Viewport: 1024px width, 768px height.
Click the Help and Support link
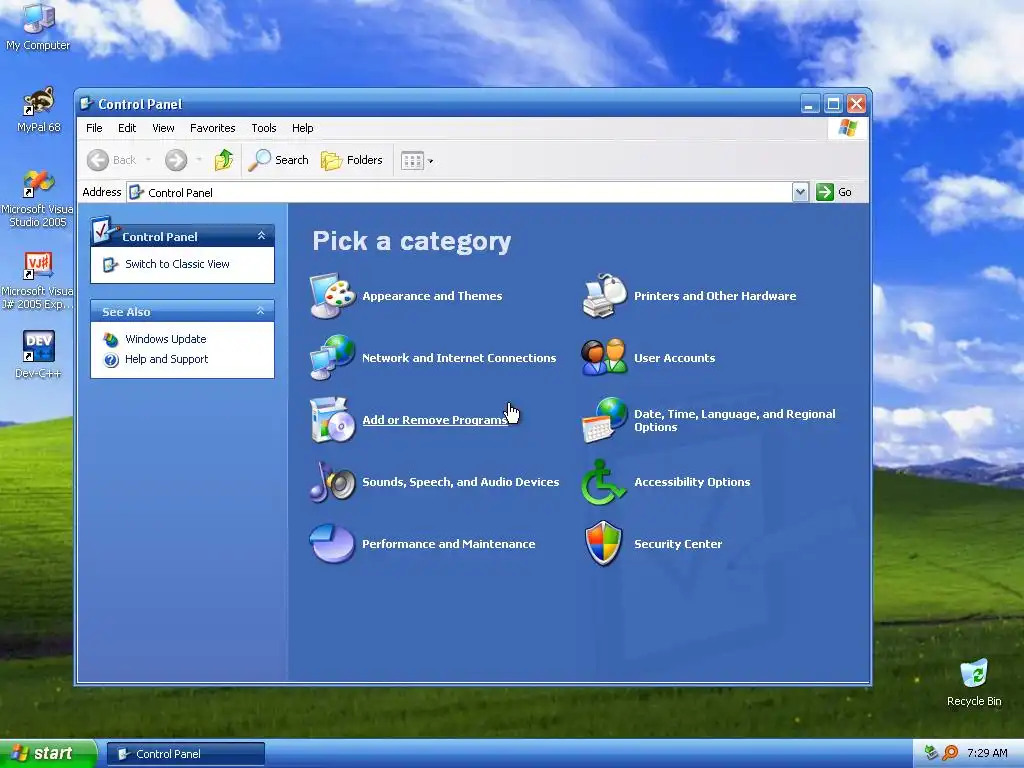tap(167, 360)
